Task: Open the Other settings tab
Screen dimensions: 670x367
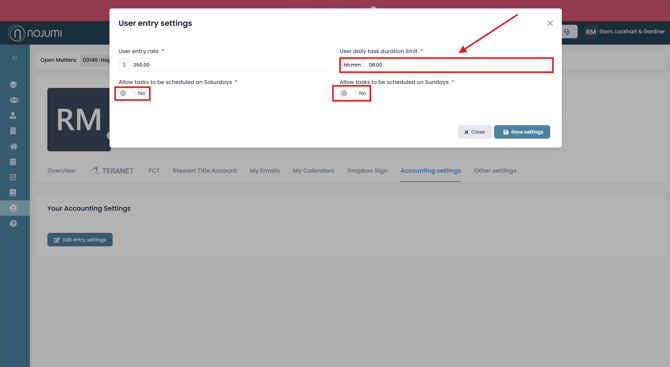Action: coord(495,170)
